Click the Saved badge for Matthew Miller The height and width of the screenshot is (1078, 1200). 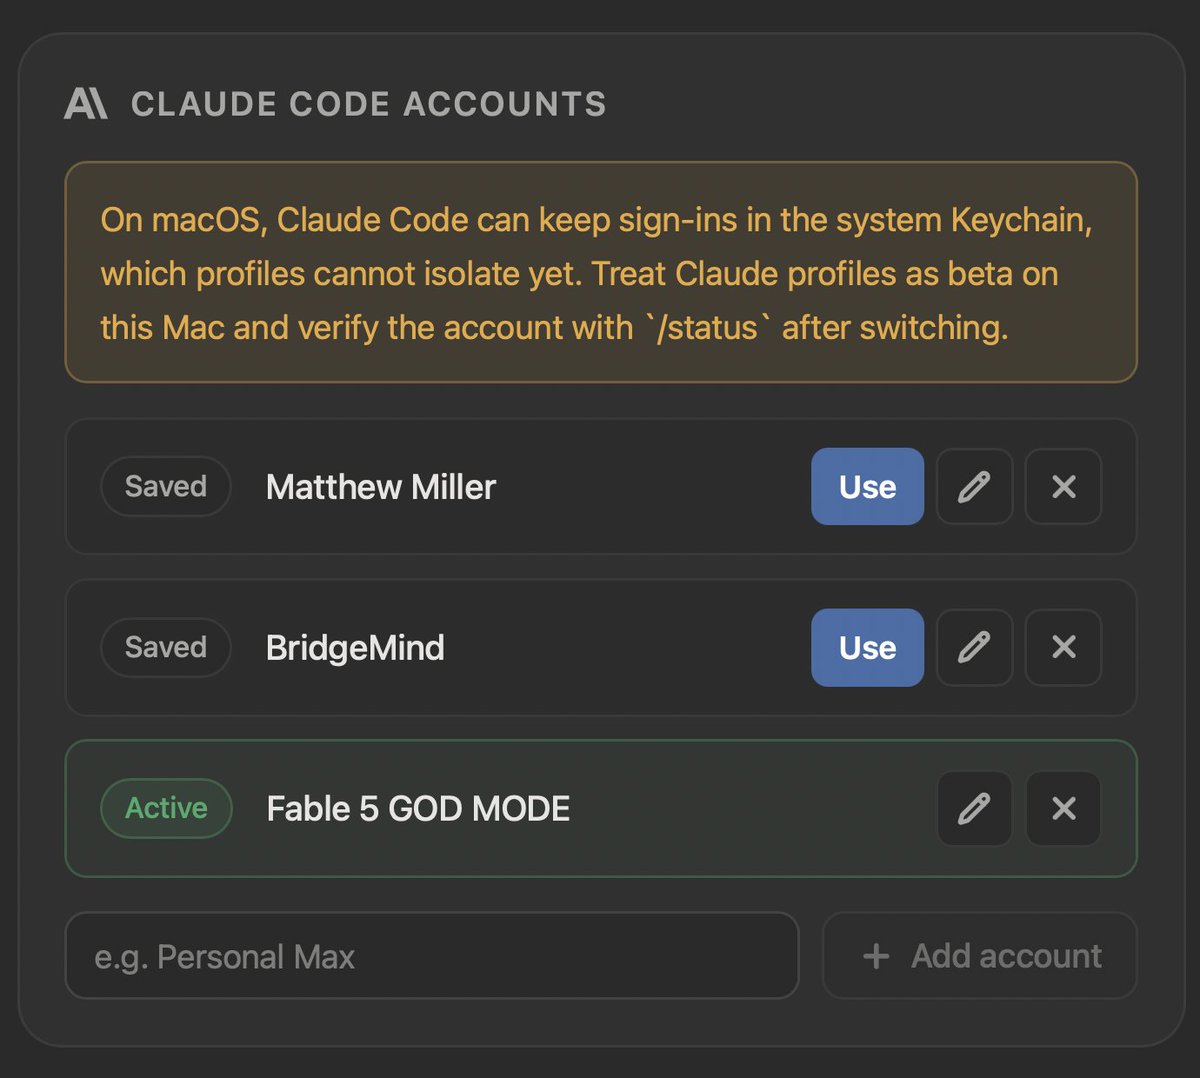coord(166,486)
